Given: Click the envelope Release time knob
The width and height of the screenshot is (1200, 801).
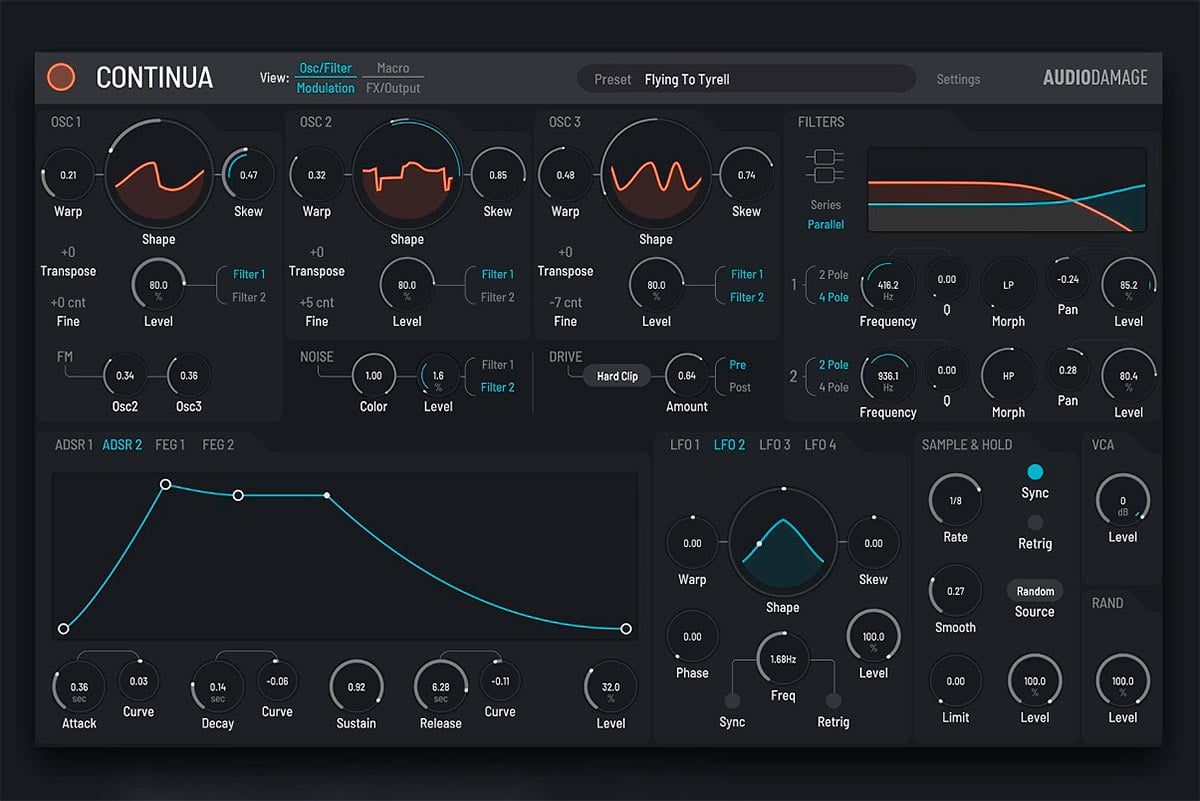Looking at the screenshot, I should (441, 688).
